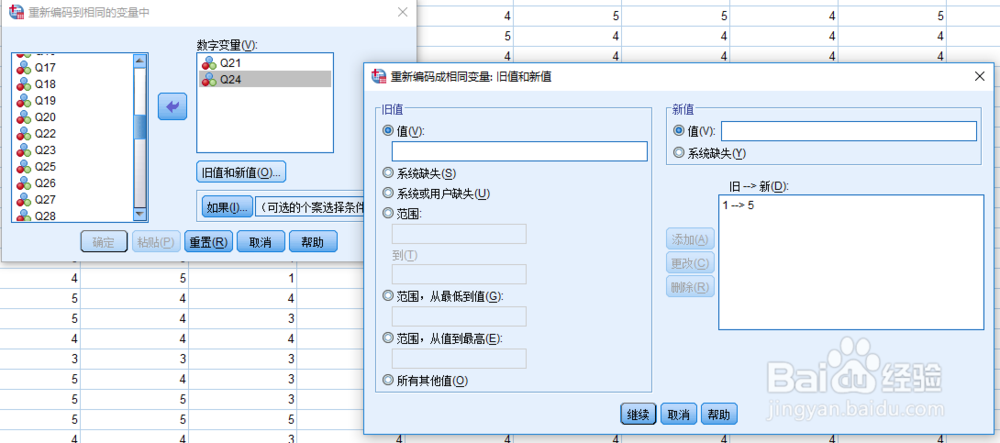Image resolution: width=1000 pixels, height=443 pixels.
Task: Select the Q27 variable icon in list
Action: tap(24, 200)
